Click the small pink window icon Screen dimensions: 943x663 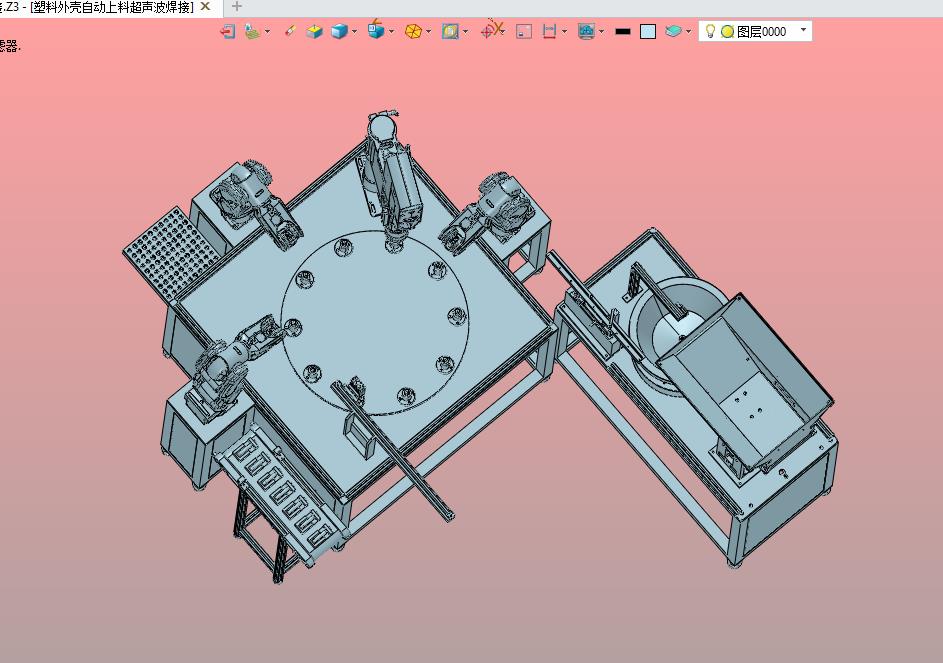point(524,31)
